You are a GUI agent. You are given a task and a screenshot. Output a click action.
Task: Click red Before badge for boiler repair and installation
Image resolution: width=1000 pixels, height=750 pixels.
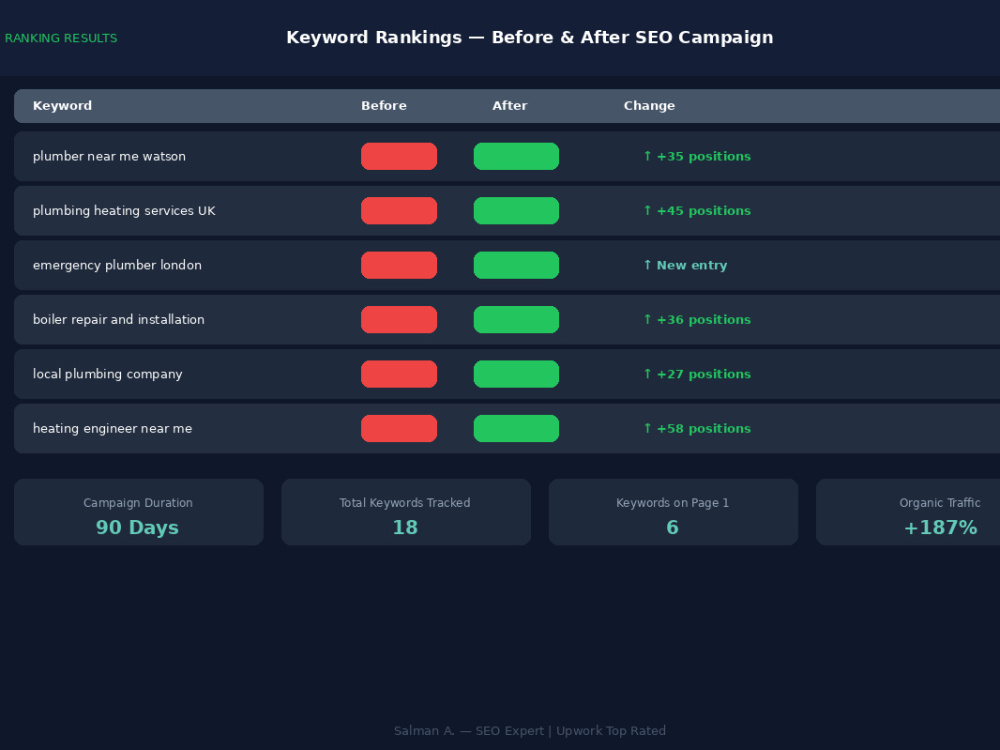coord(399,320)
